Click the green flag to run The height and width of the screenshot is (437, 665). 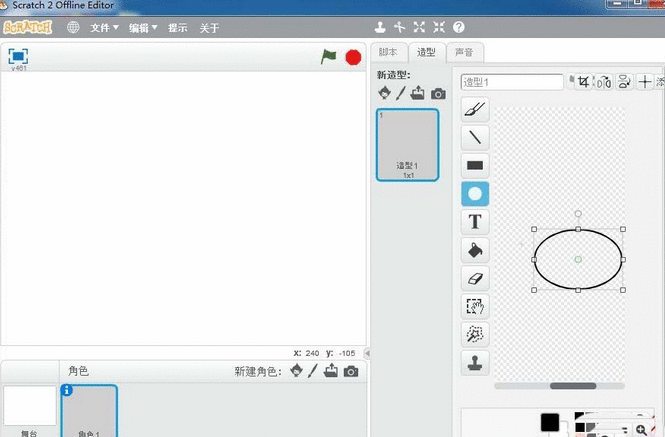329,57
